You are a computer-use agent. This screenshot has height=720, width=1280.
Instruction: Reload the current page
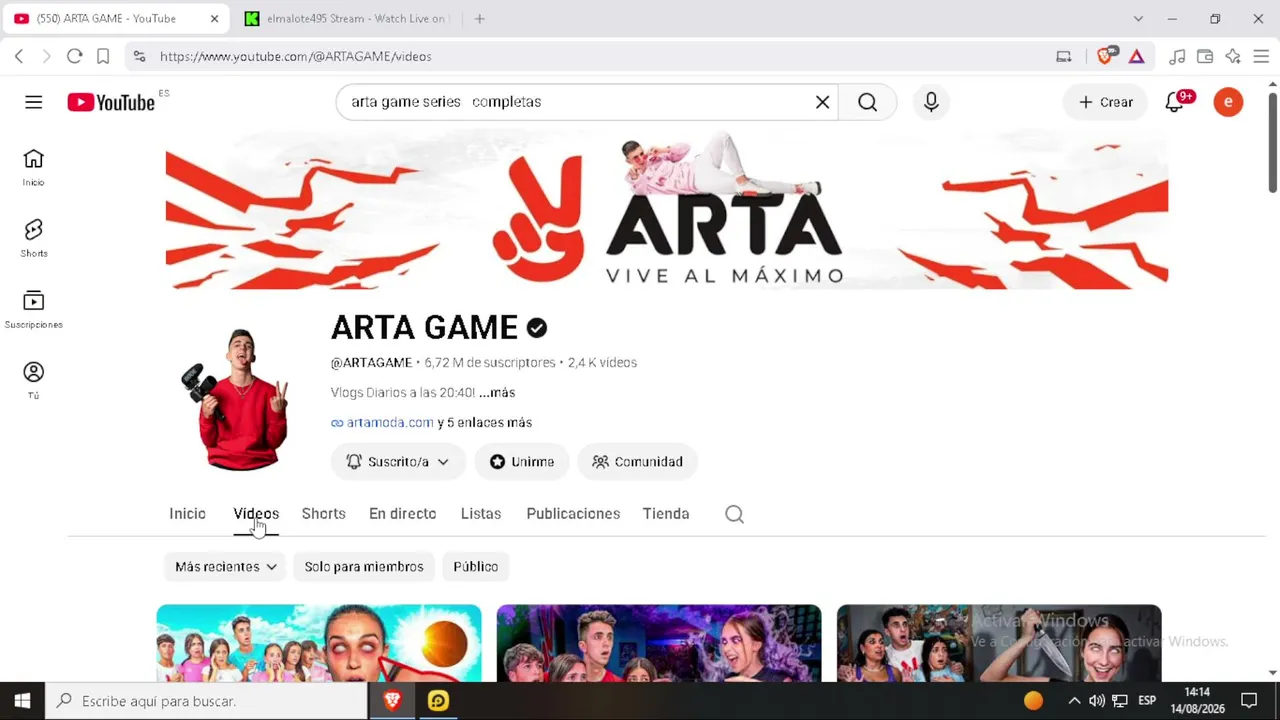pyautogui.click(x=74, y=56)
